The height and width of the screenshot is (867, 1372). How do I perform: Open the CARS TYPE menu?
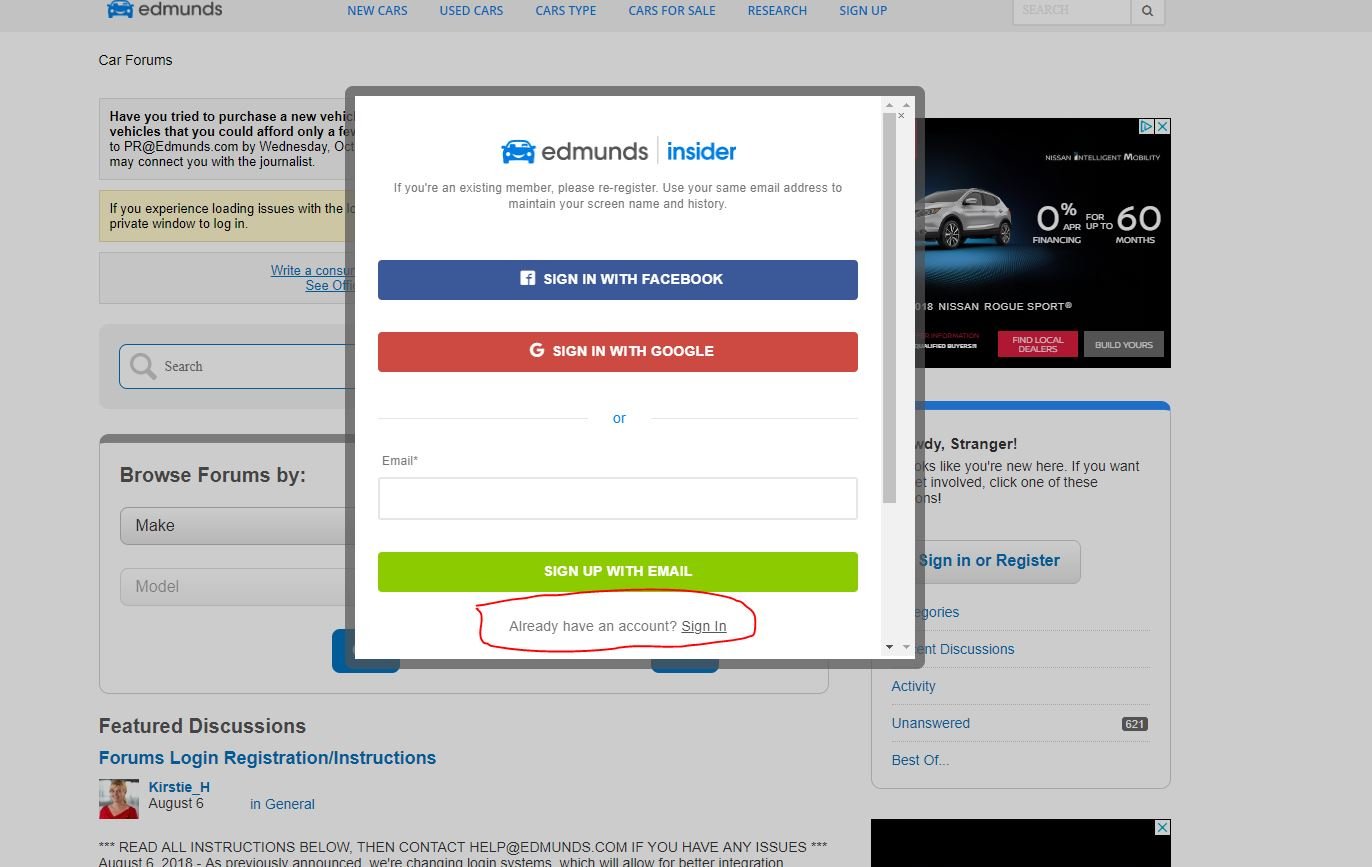coord(566,11)
